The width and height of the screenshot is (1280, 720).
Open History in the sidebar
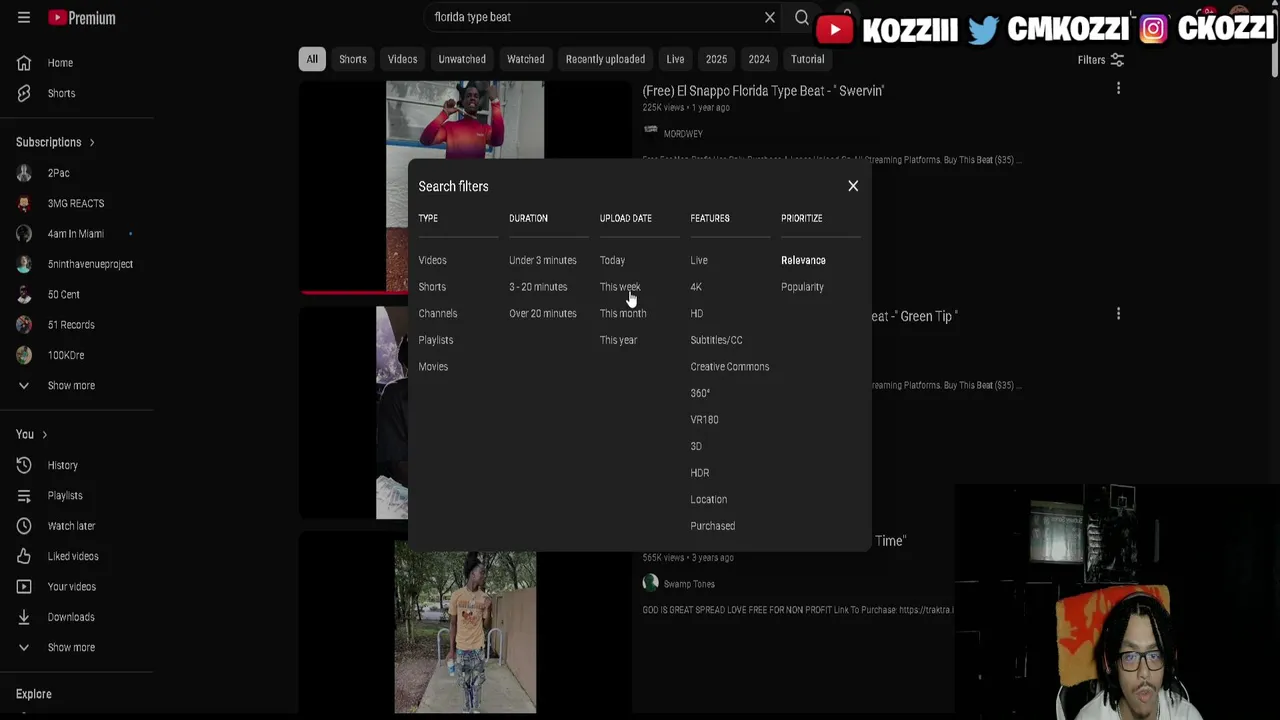[62, 465]
